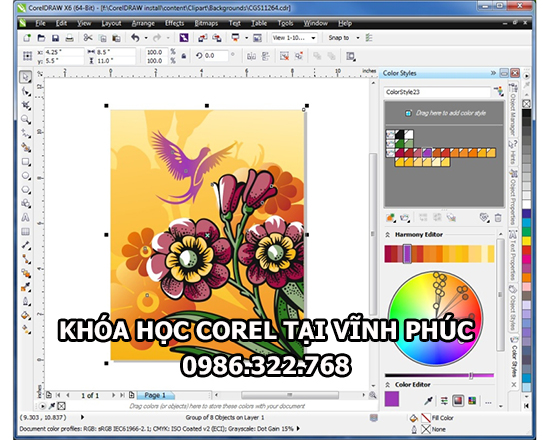Collapse the Color Styles docker chevrons

[493, 73]
